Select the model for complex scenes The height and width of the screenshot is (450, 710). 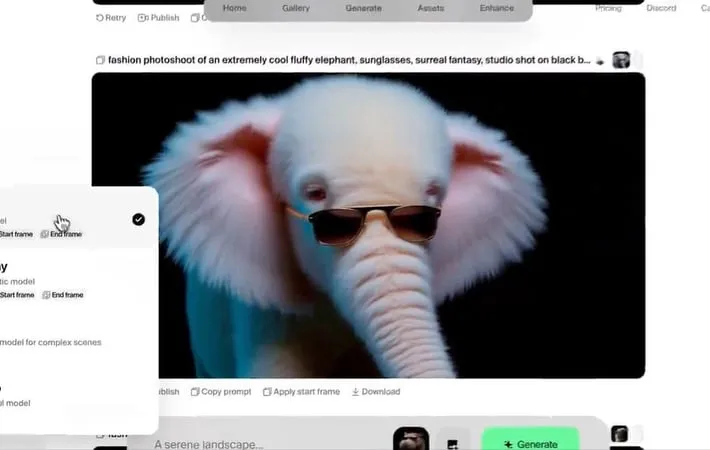50,342
